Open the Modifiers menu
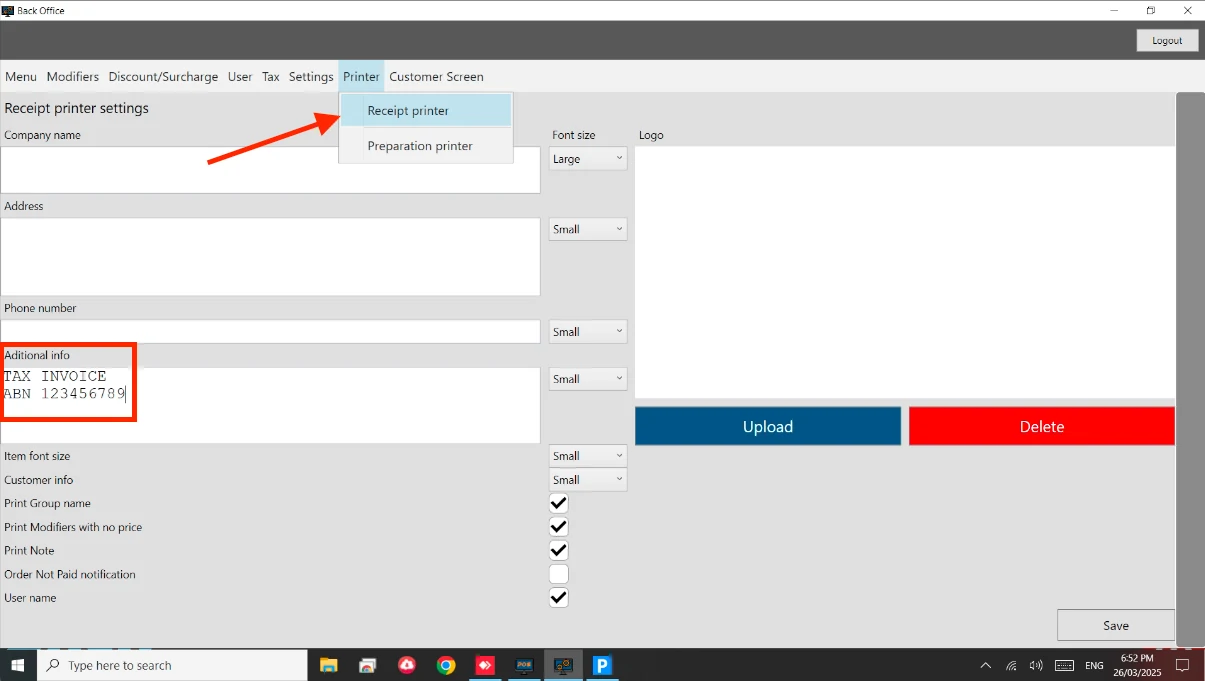Viewport: 1205px width, 681px height. tap(73, 76)
